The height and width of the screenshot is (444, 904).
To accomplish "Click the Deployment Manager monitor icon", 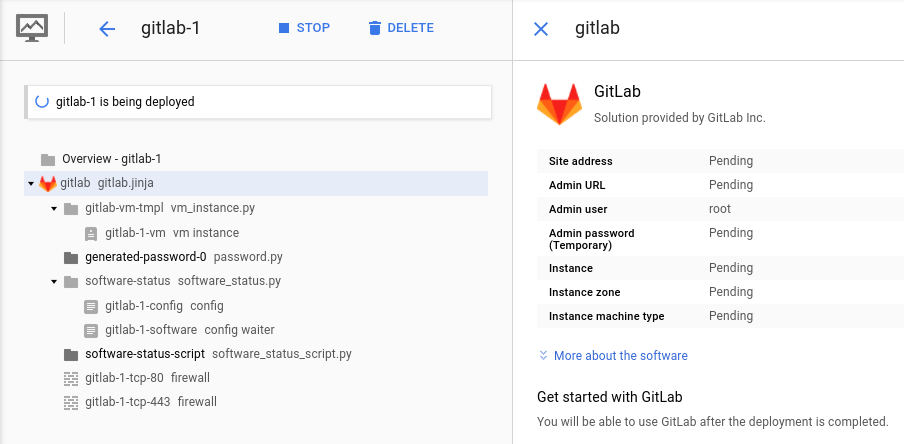I will click(33, 27).
